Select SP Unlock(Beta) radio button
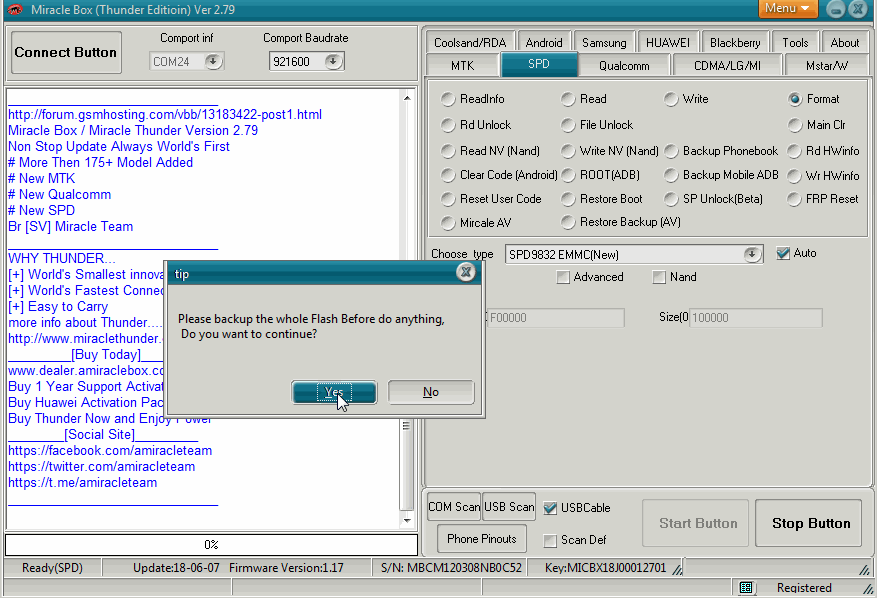877x598 pixels. click(x=671, y=199)
